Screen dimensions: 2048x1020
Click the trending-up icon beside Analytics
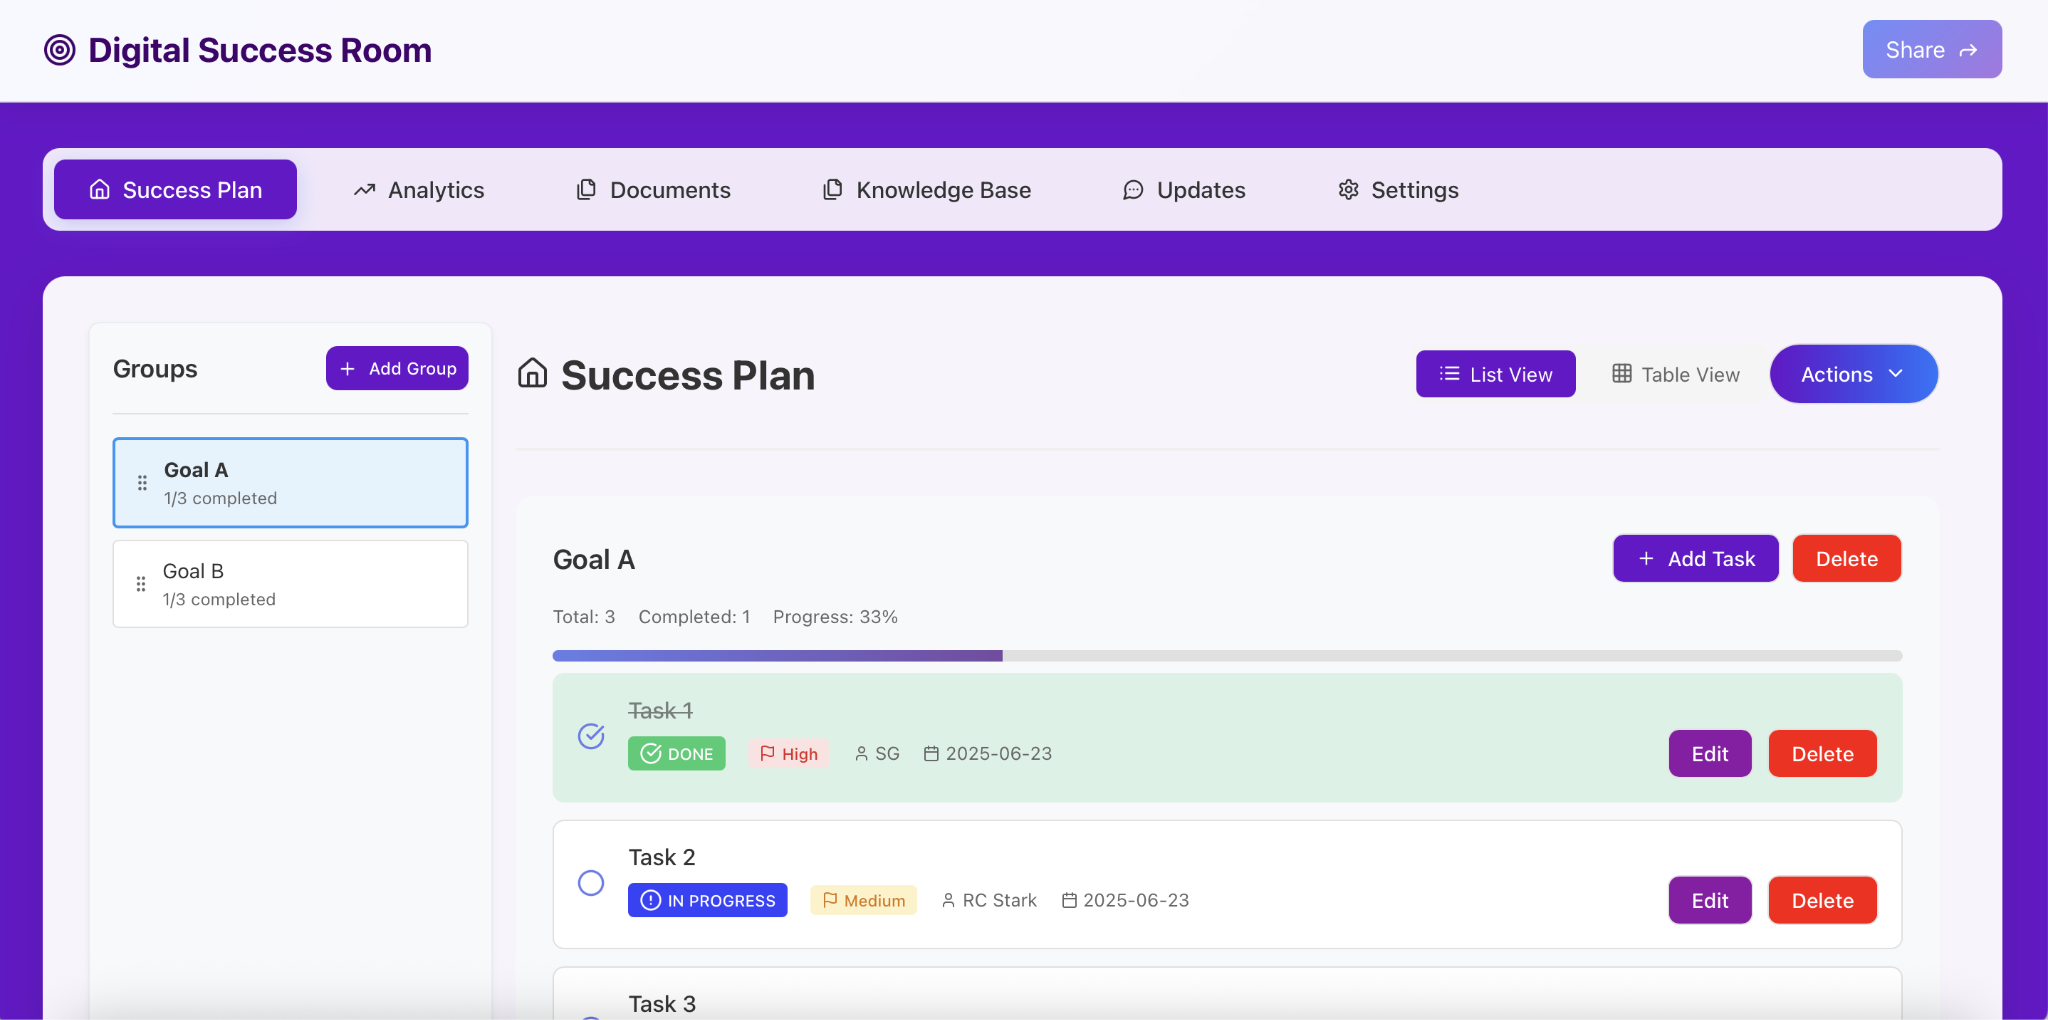[364, 189]
